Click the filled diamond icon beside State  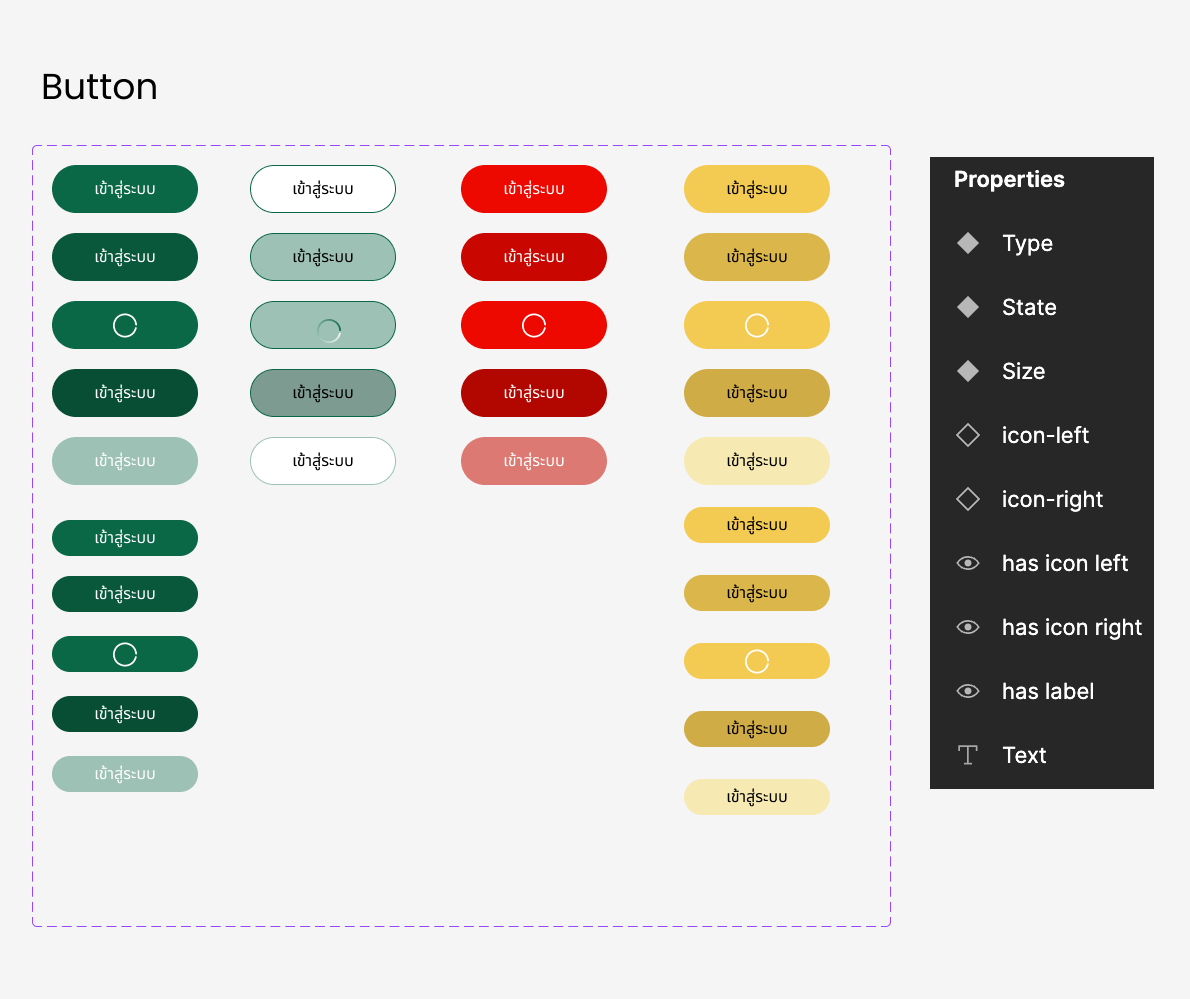pyautogui.click(x=967, y=307)
